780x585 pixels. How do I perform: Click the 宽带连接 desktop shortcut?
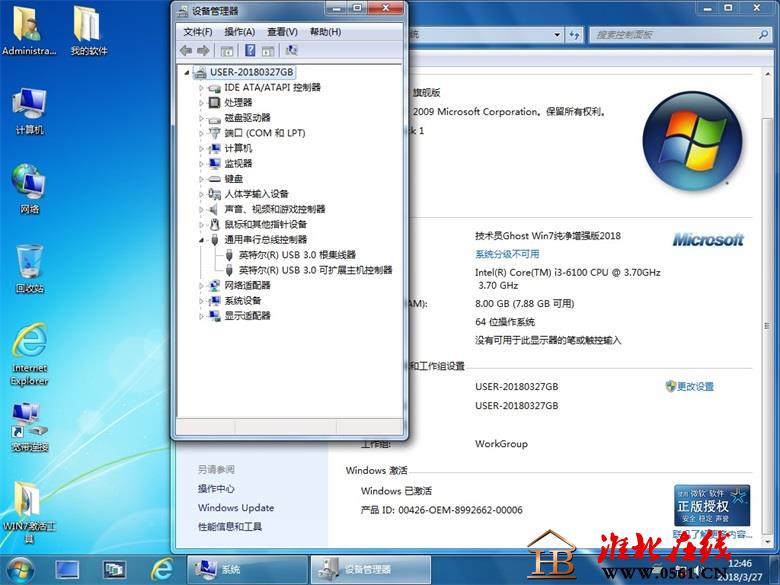point(29,428)
